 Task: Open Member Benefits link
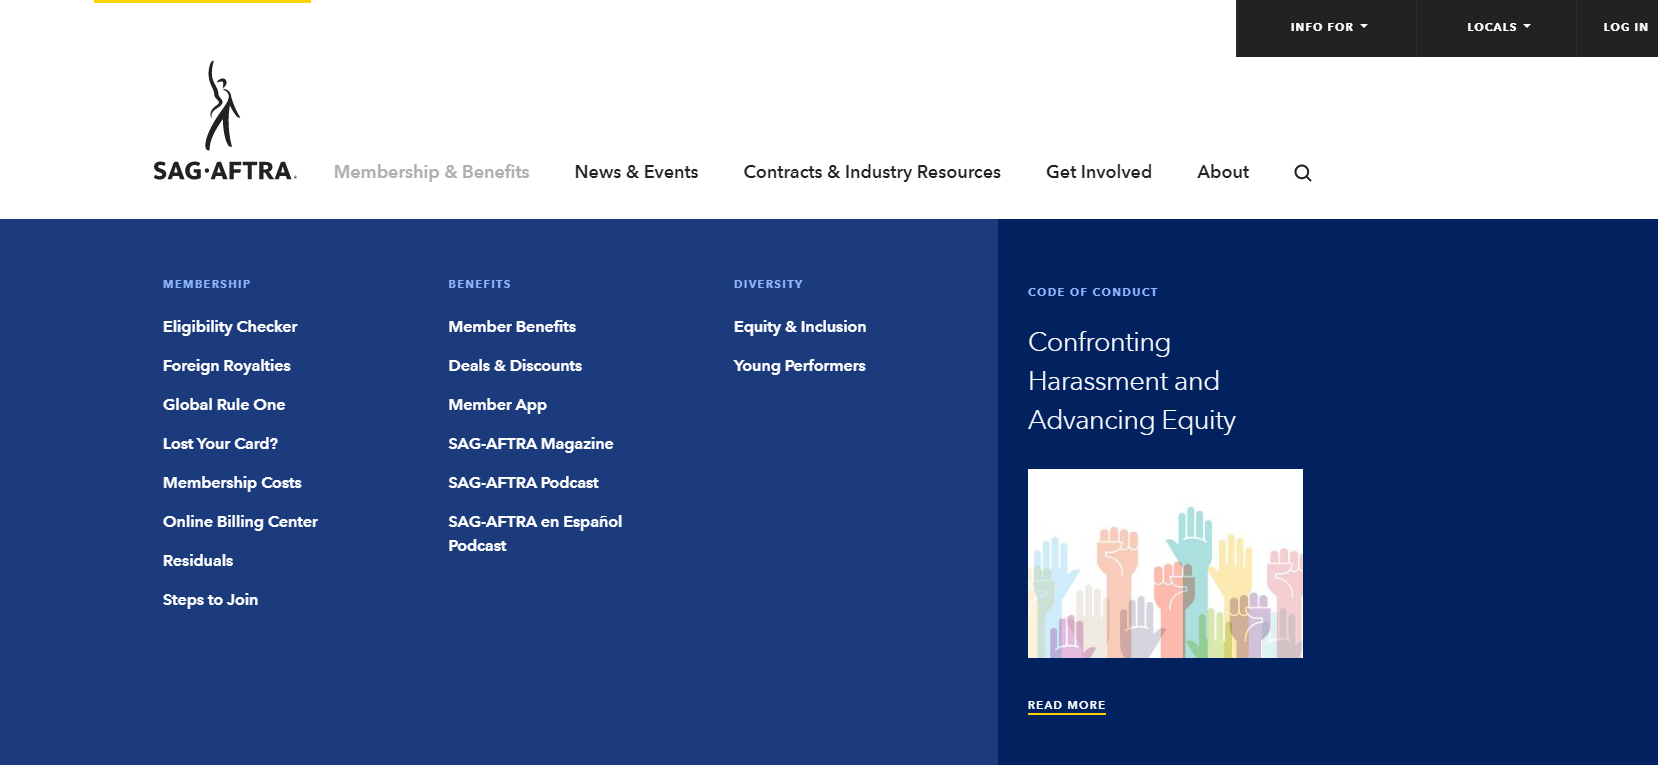(512, 327)
